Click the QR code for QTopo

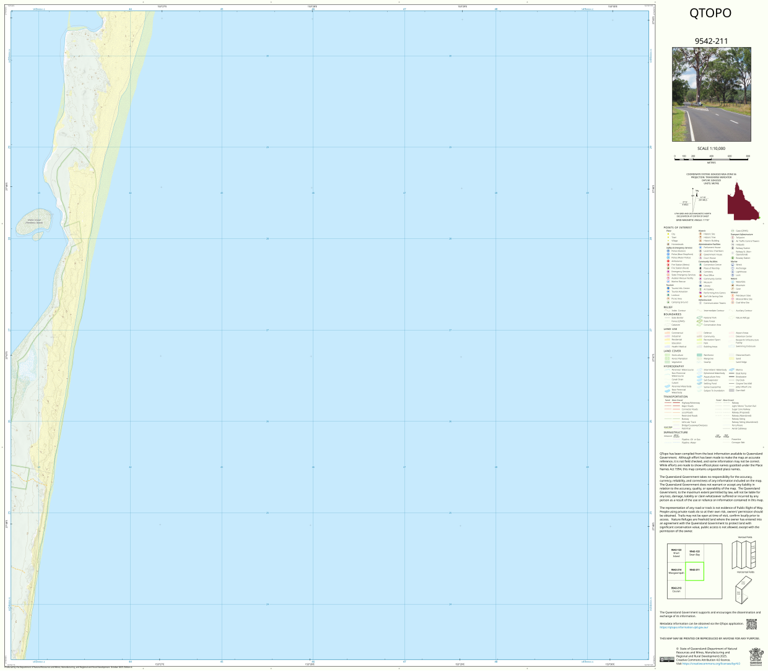click(x=751, y=624)
